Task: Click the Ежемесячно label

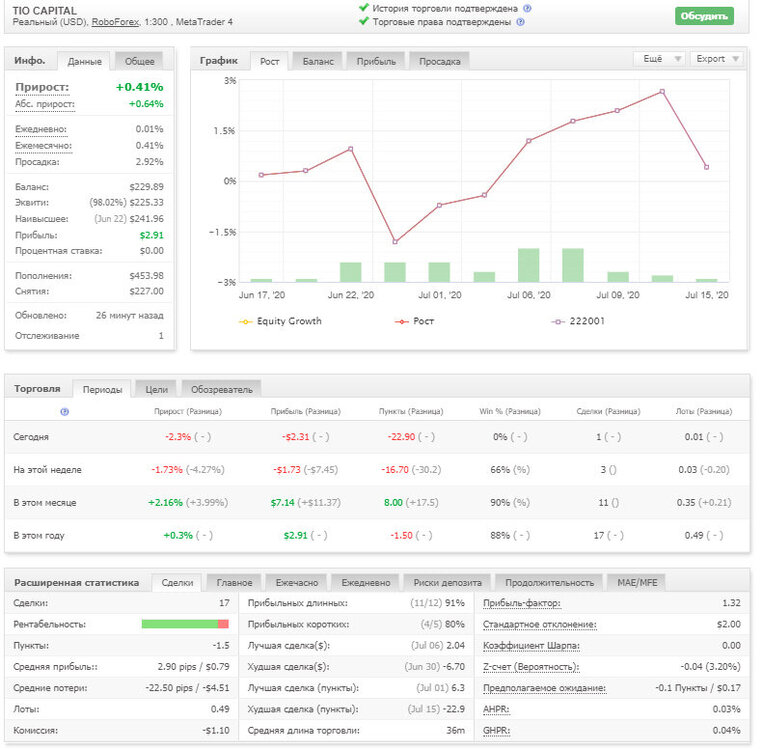Action: click(x=43, y=146)
